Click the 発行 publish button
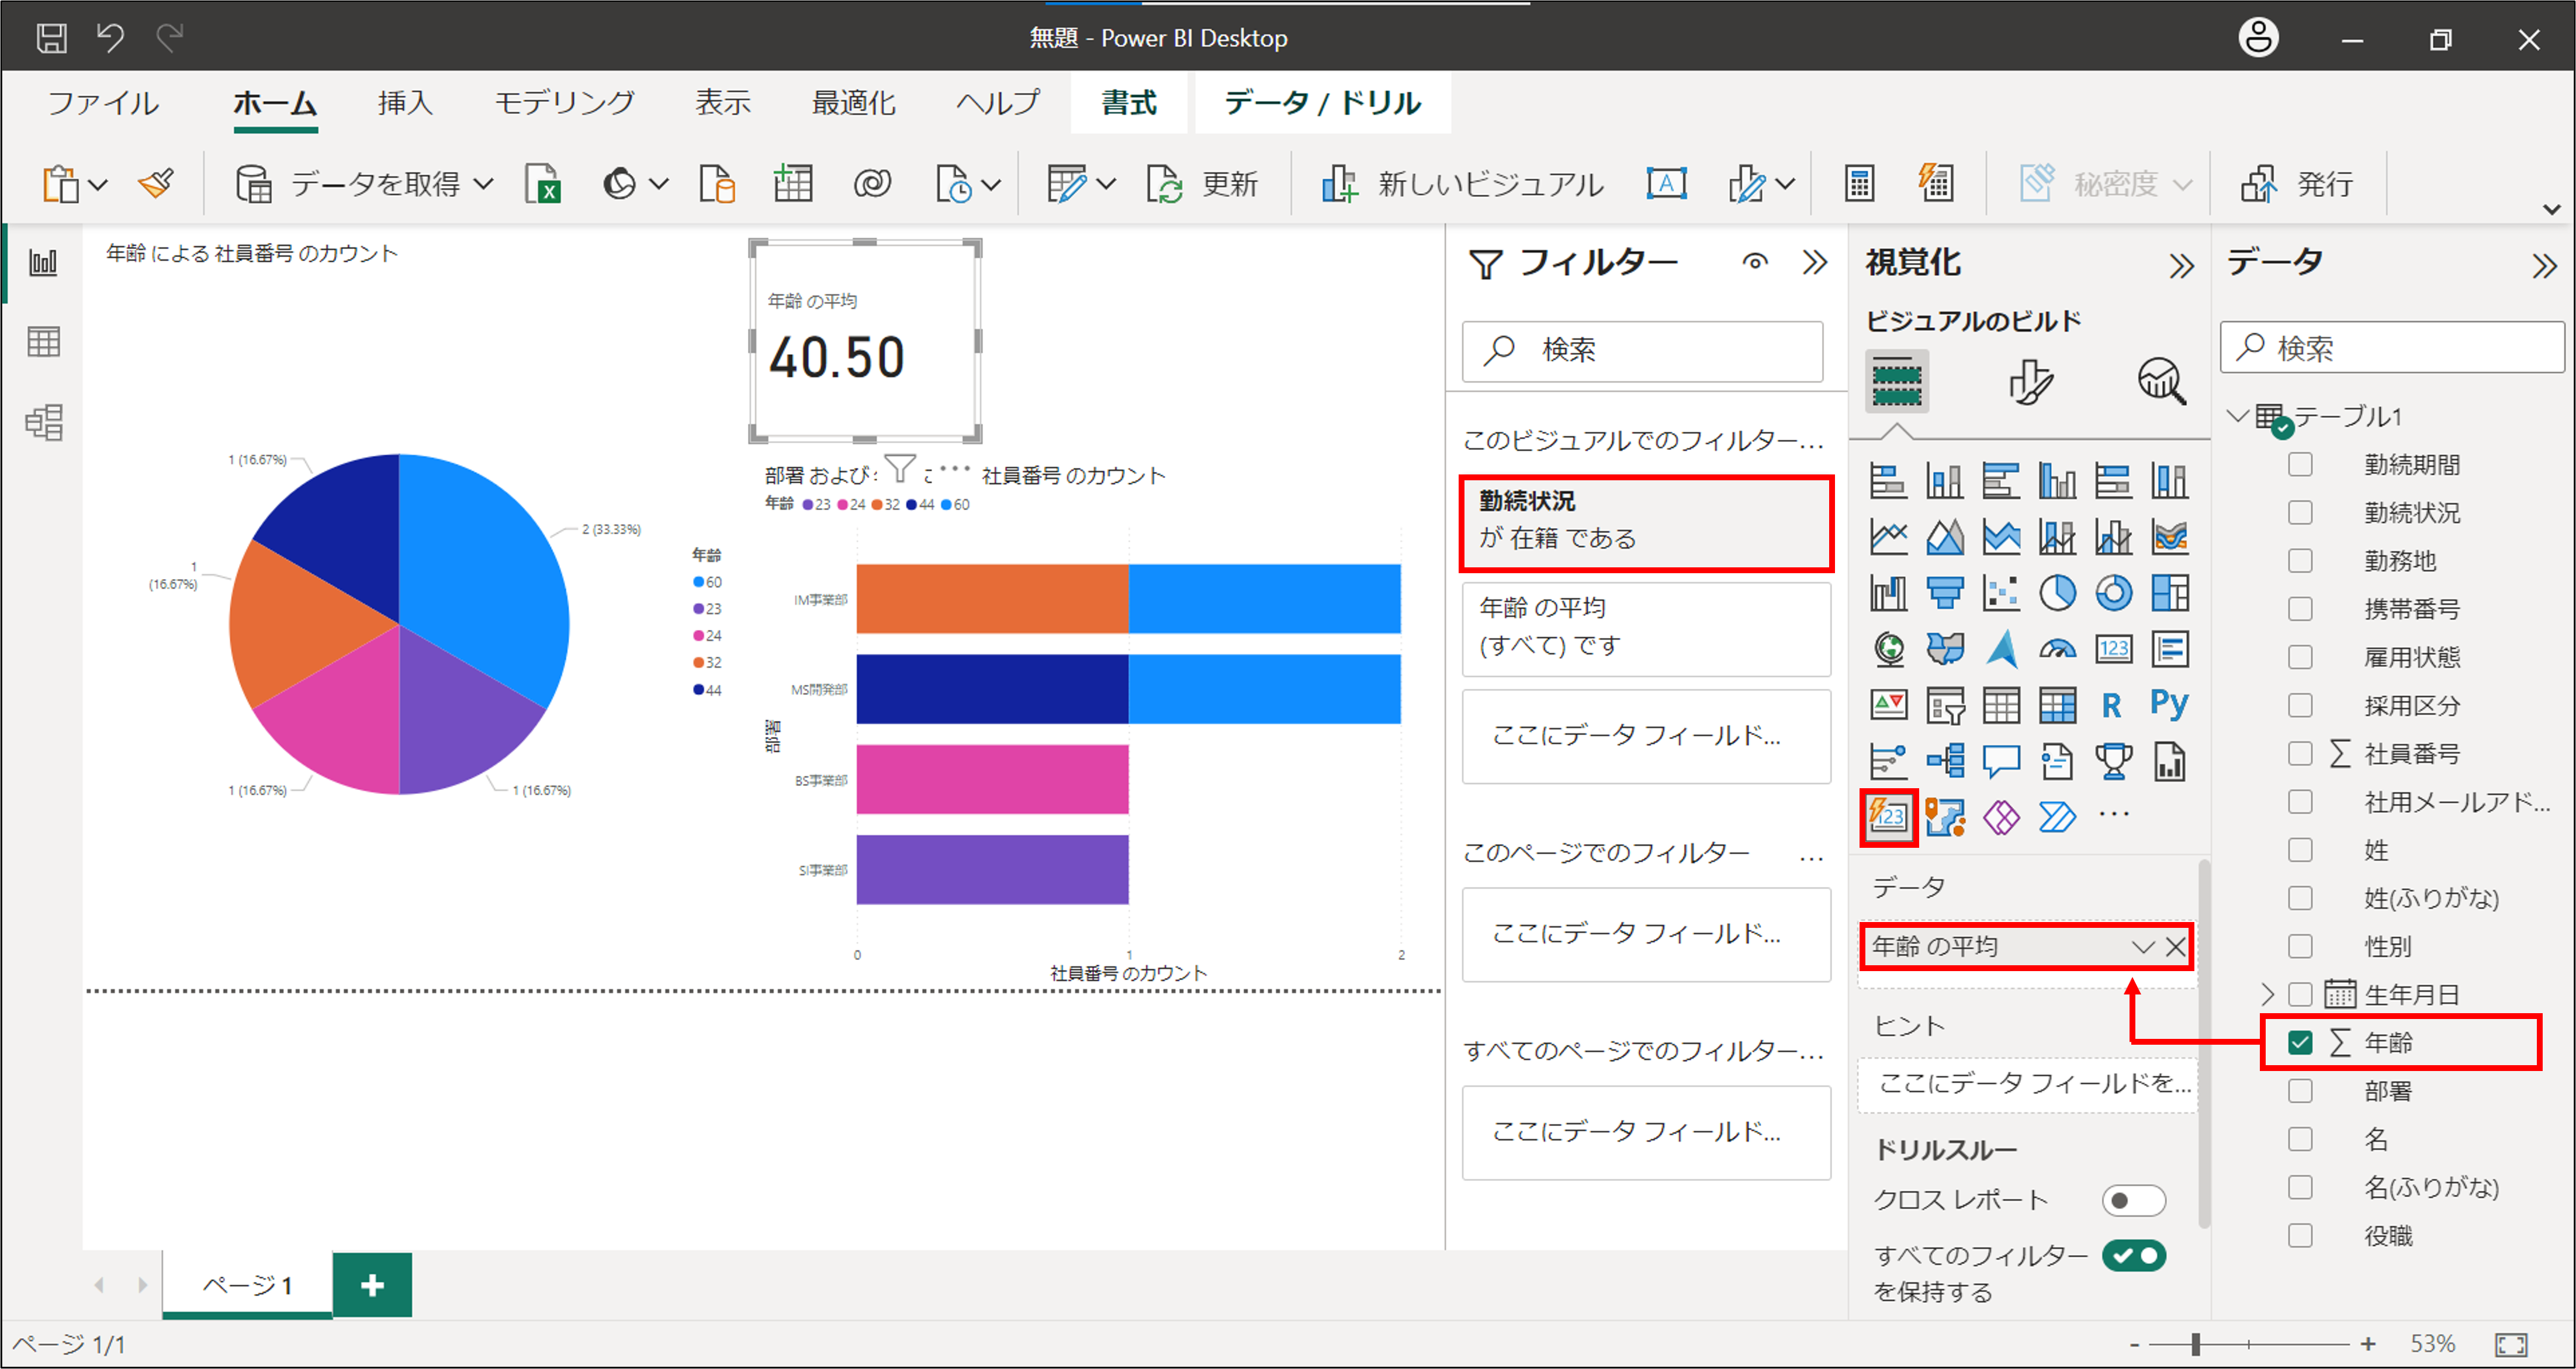 [2297, 184]
